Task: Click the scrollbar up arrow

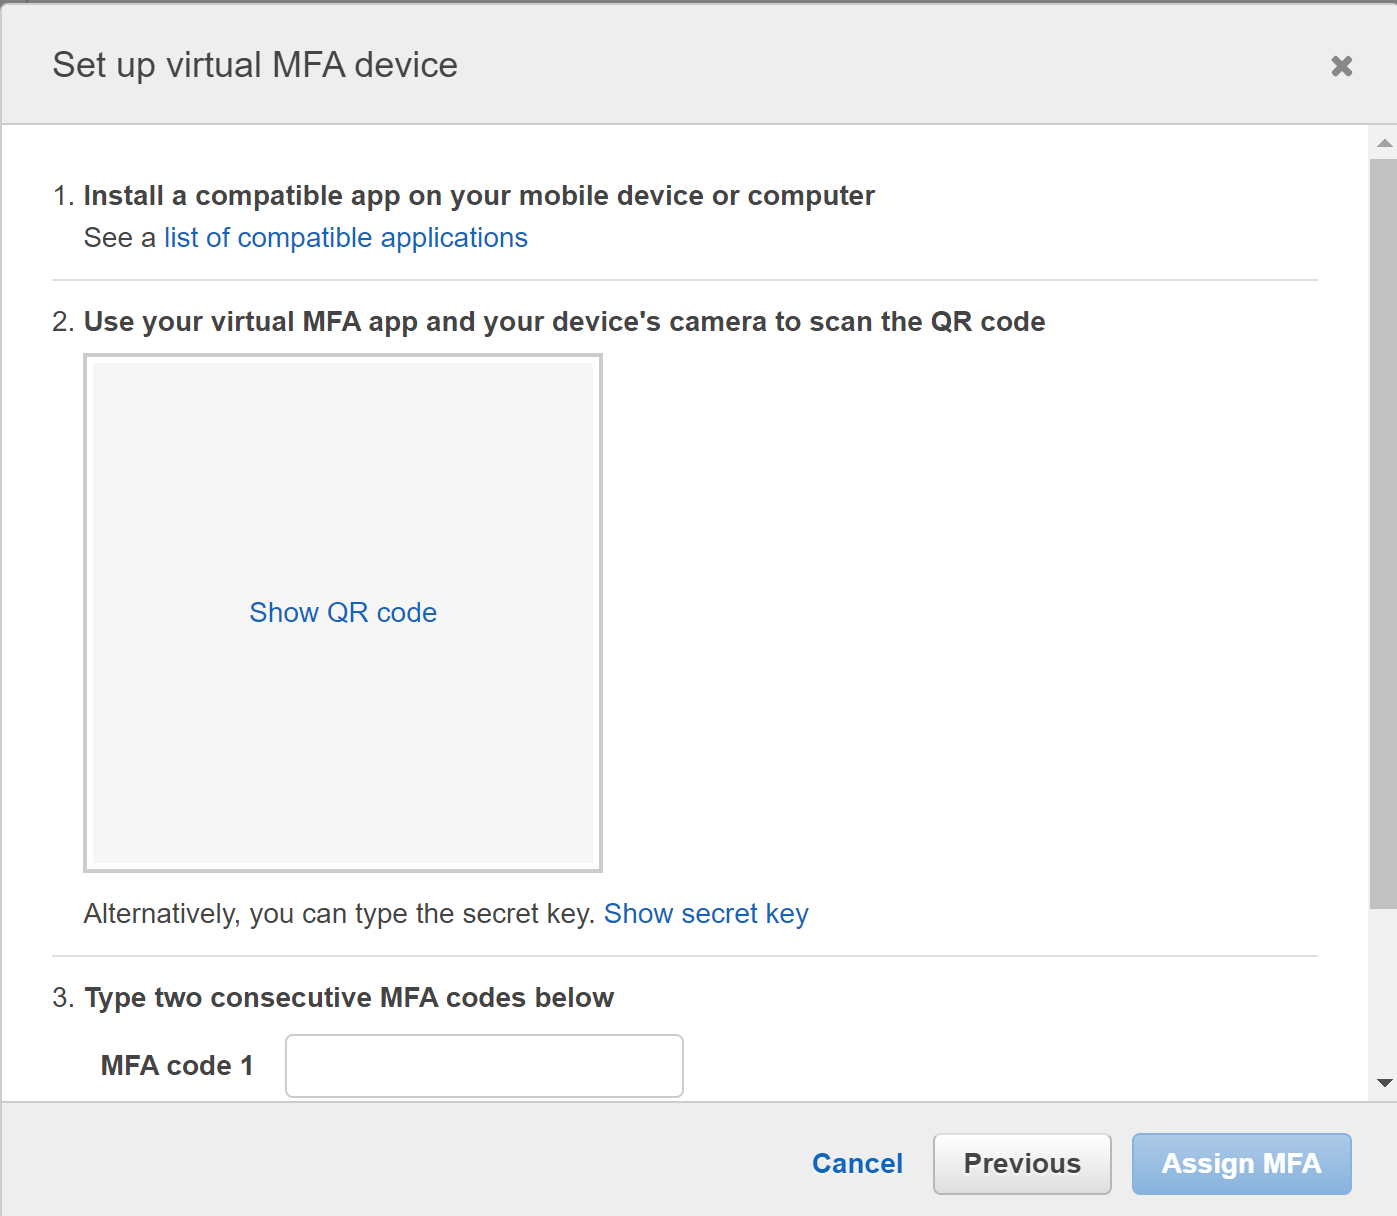Action: coord(1384,143)
